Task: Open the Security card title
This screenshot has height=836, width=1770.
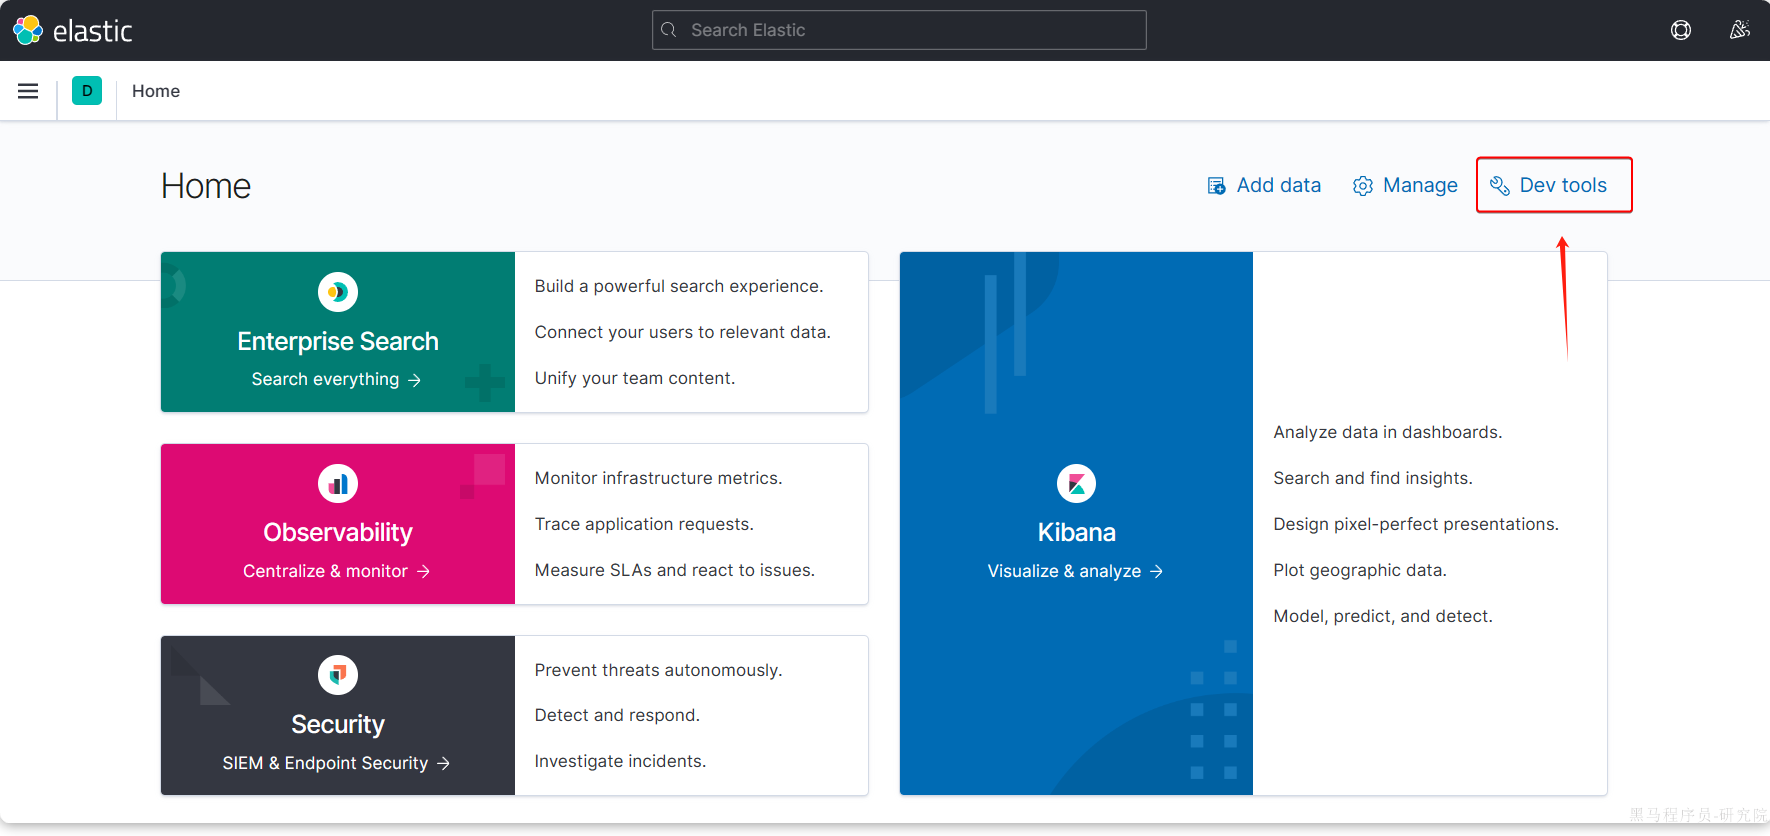Action: (338, 724)
